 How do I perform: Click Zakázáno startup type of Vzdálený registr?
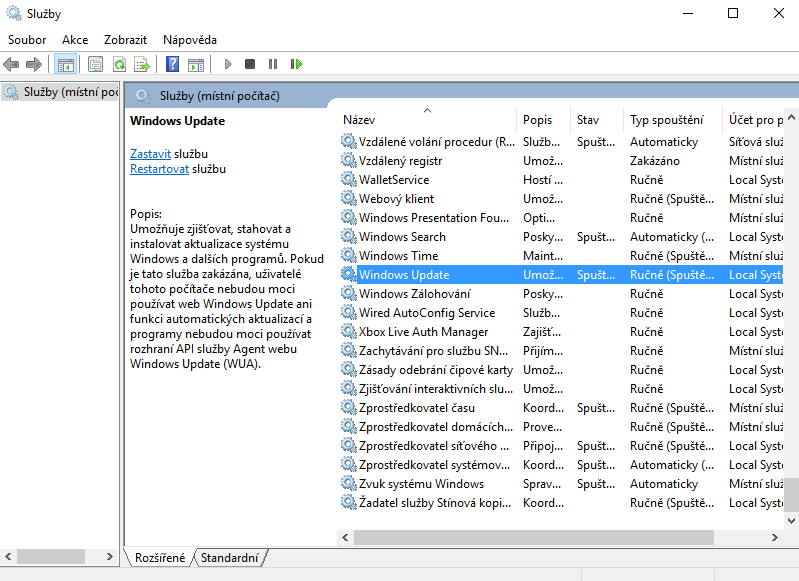654,161
